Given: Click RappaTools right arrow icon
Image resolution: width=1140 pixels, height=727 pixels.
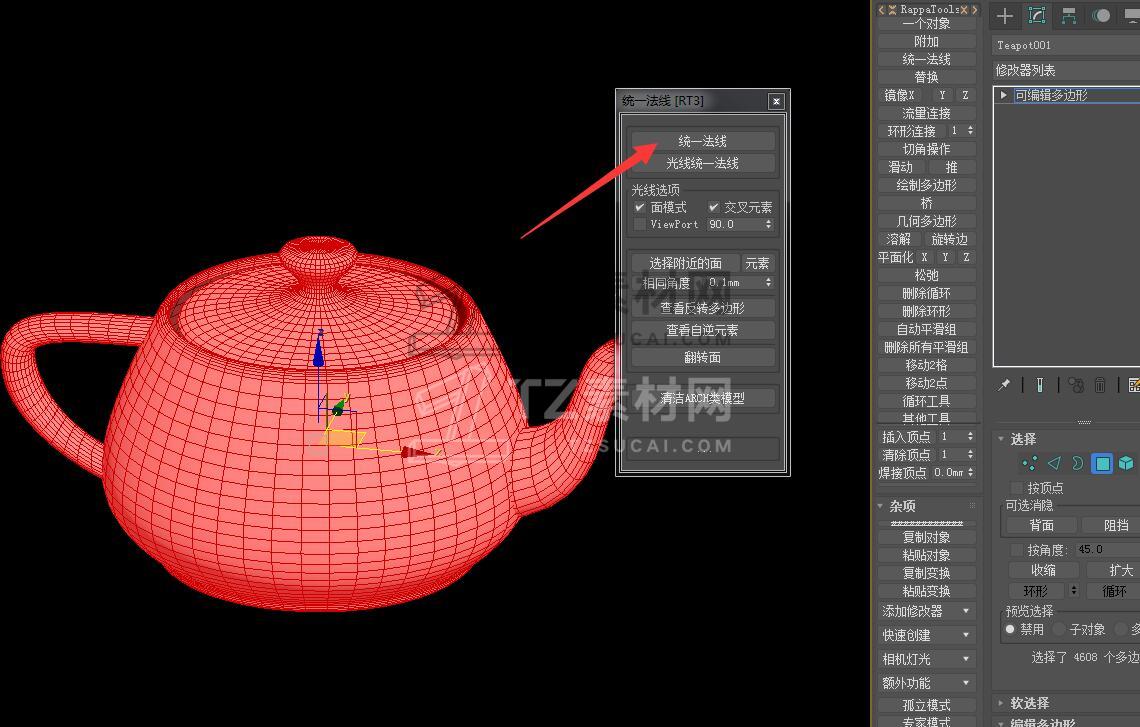Looking at the screenshot, I should point(975,9).
